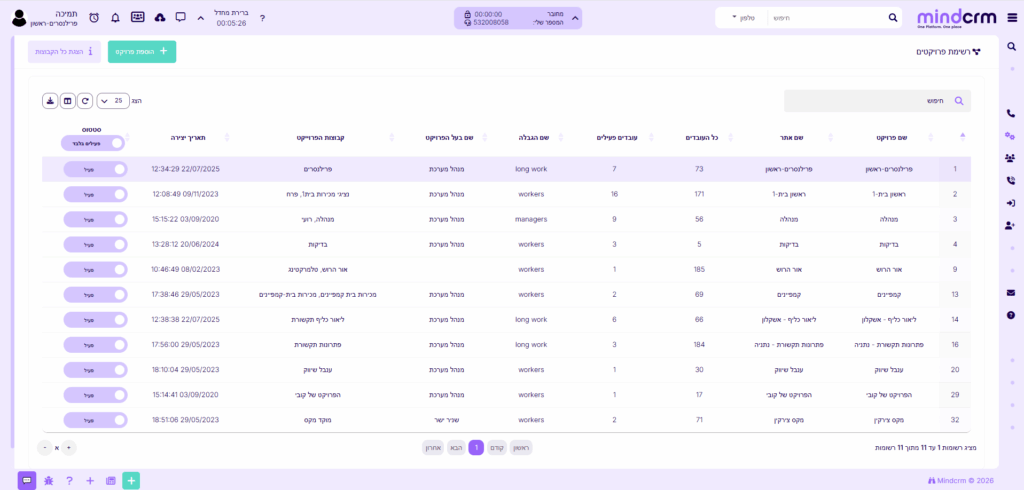Viewport: 1024px width, 490px height.
Task: Toggle status for בדיקות project
Action: 95,244
